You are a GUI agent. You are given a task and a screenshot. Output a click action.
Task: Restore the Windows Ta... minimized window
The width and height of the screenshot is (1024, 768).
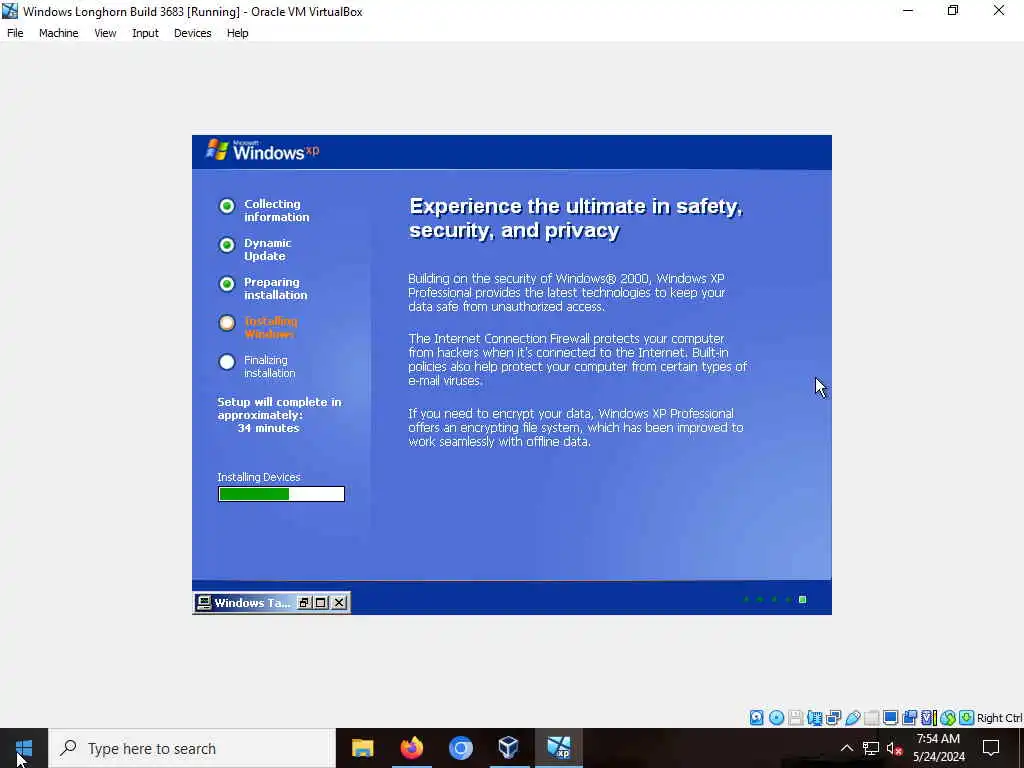tap(304, 603)
